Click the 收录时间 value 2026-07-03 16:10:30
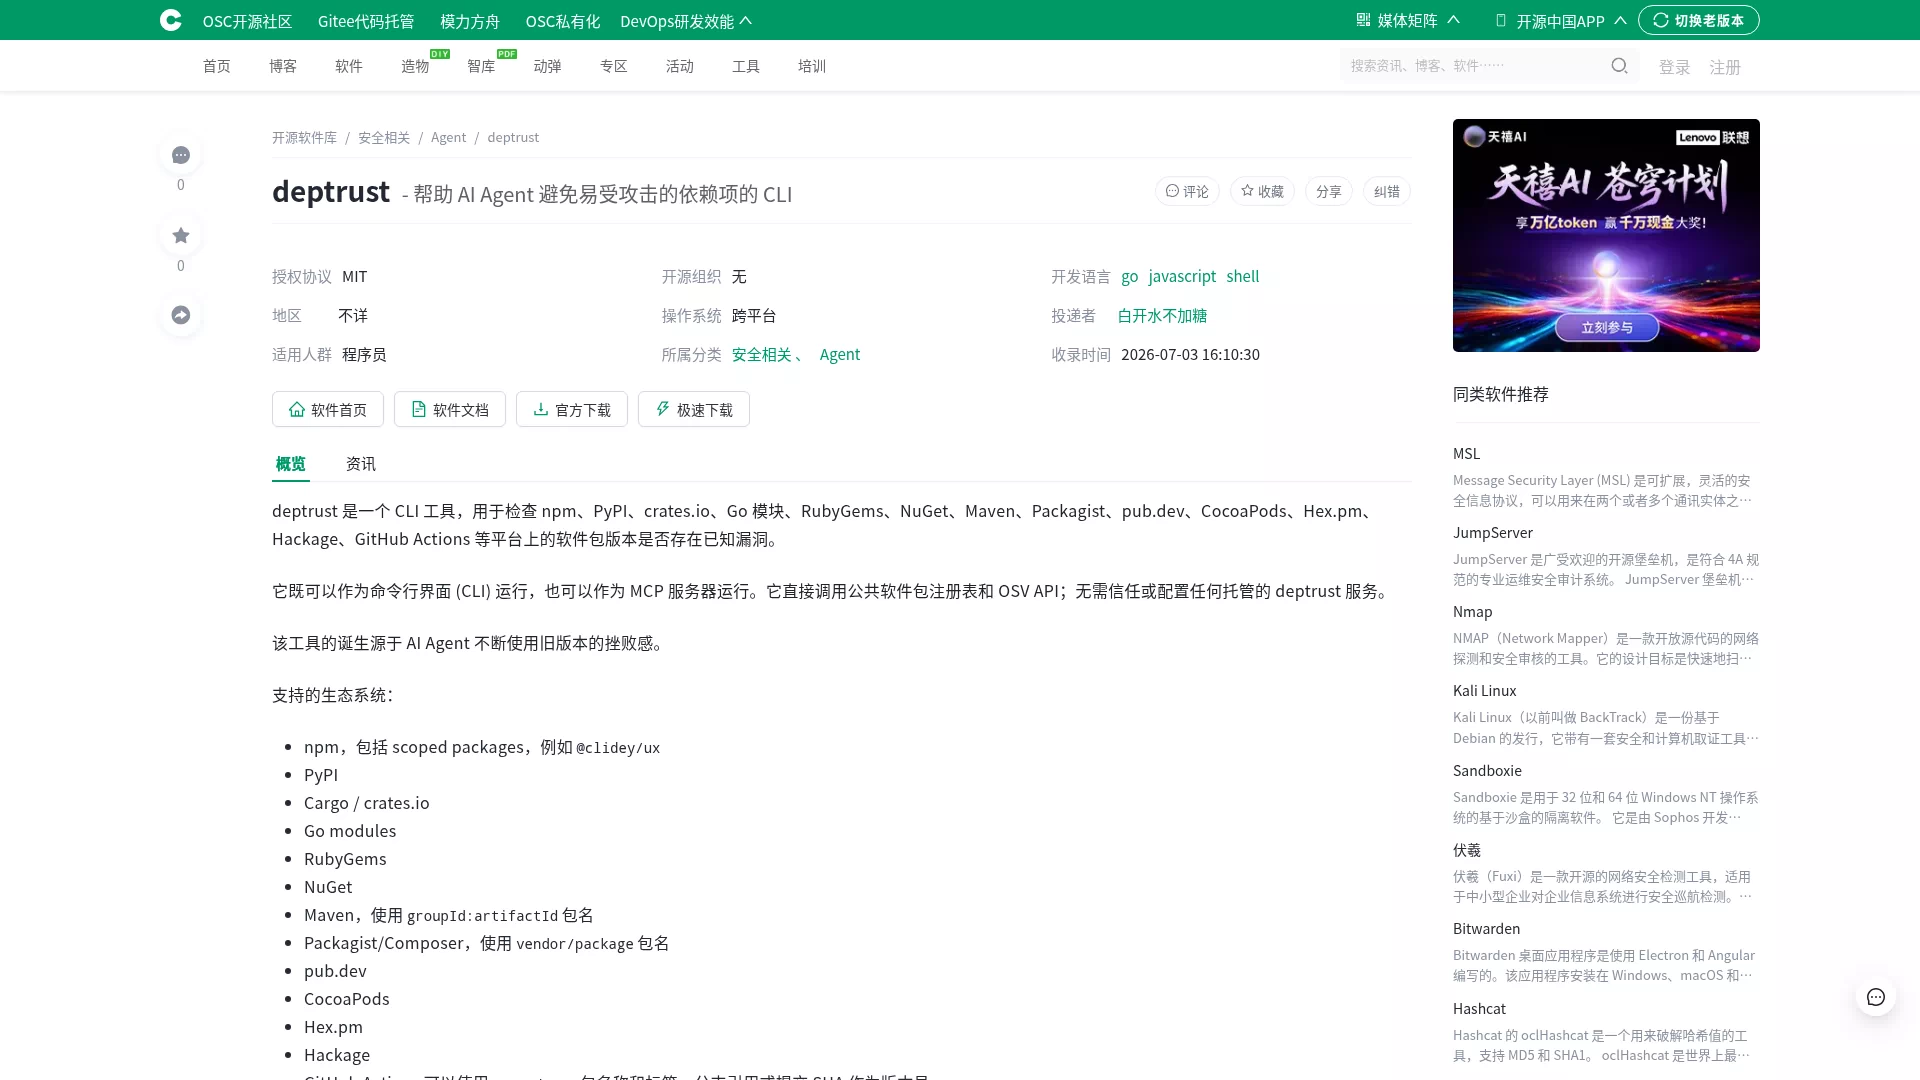The height and width of the screenshot is (1080, 1920). [x=1190, y=354]
